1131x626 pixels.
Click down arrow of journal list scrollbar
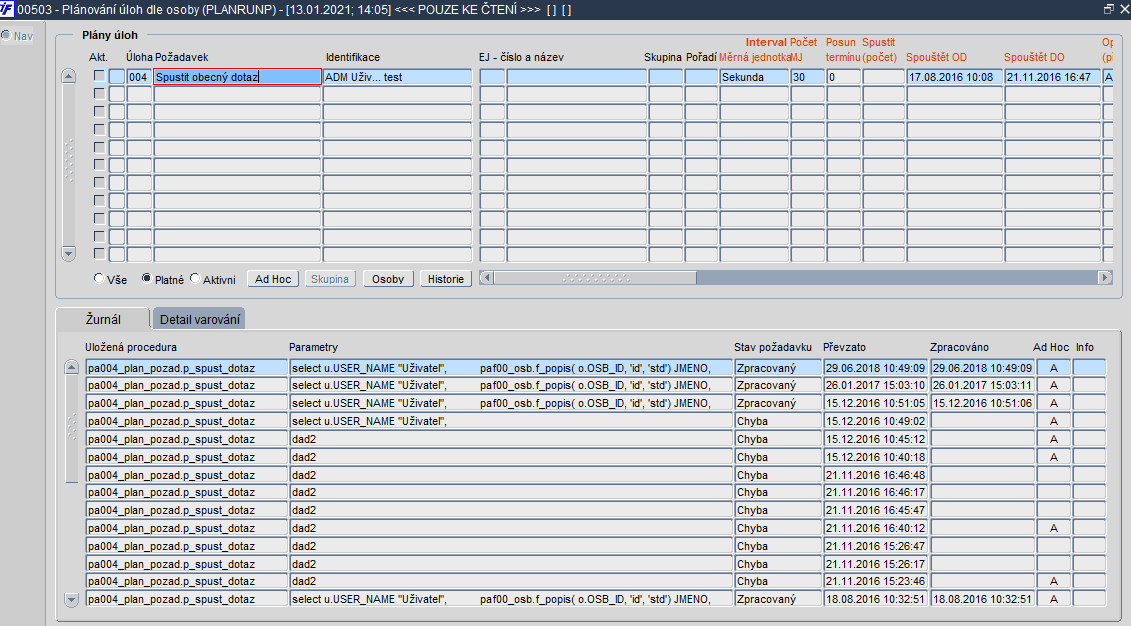(71, 599)
